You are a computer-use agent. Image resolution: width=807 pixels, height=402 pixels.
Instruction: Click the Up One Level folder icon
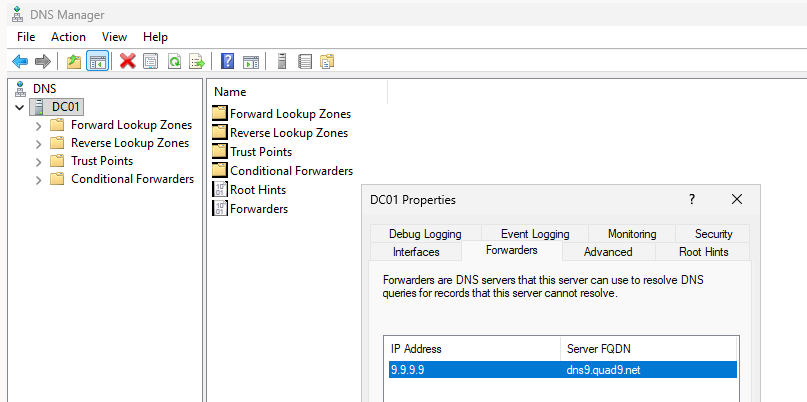tap(74, 62)
